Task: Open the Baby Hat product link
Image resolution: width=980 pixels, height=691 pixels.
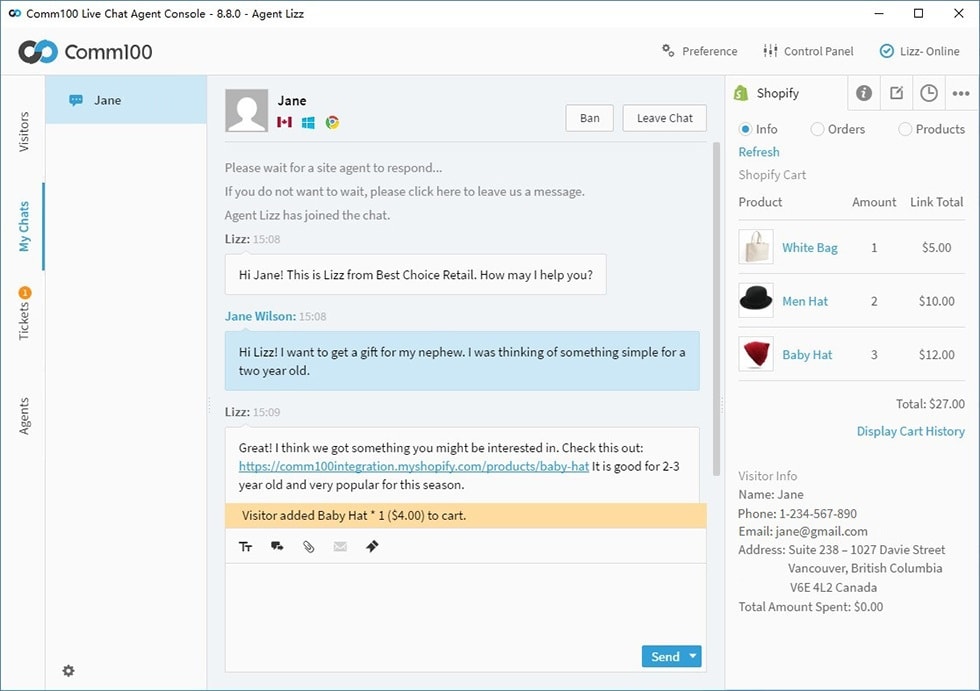Action: tap(807, 355)
